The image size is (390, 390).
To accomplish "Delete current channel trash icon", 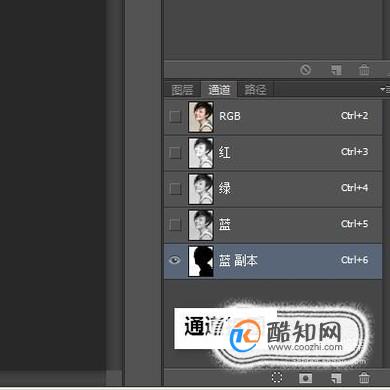I will click(364, 378).
